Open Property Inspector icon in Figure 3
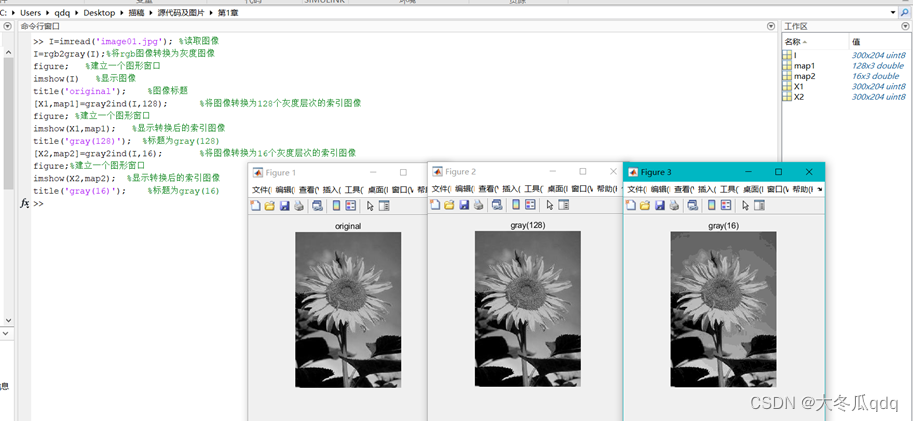This screenshot has height=421, width=913. (x=759, y=205)
